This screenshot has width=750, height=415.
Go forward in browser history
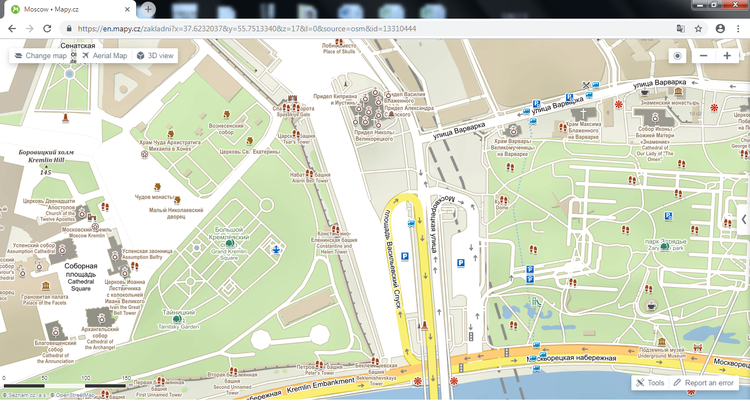tap(30, 29)
